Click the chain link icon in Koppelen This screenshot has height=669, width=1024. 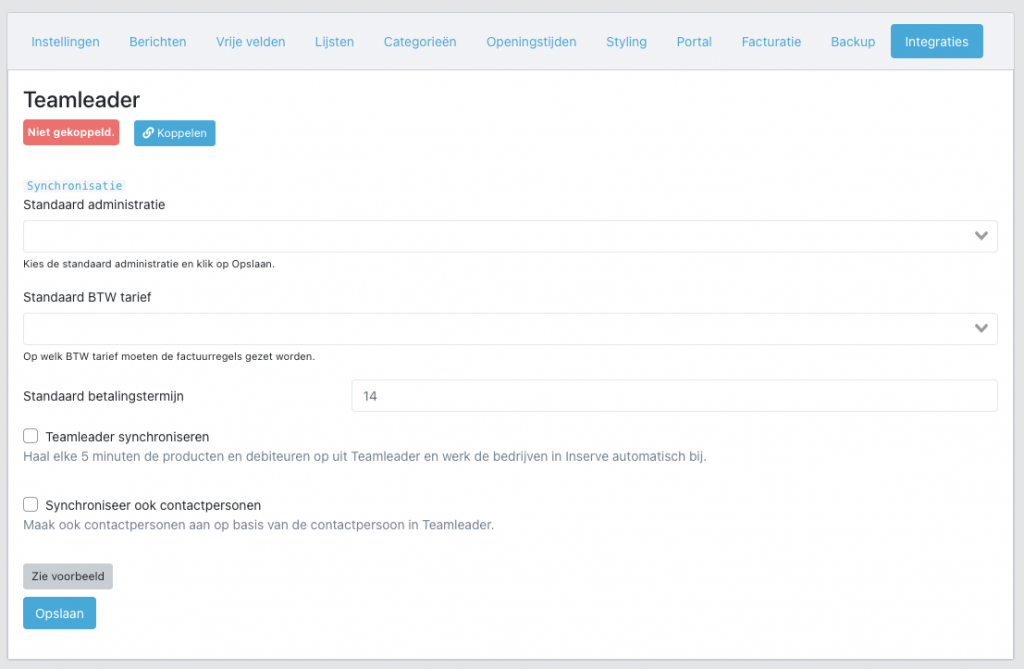pos(148,133)
